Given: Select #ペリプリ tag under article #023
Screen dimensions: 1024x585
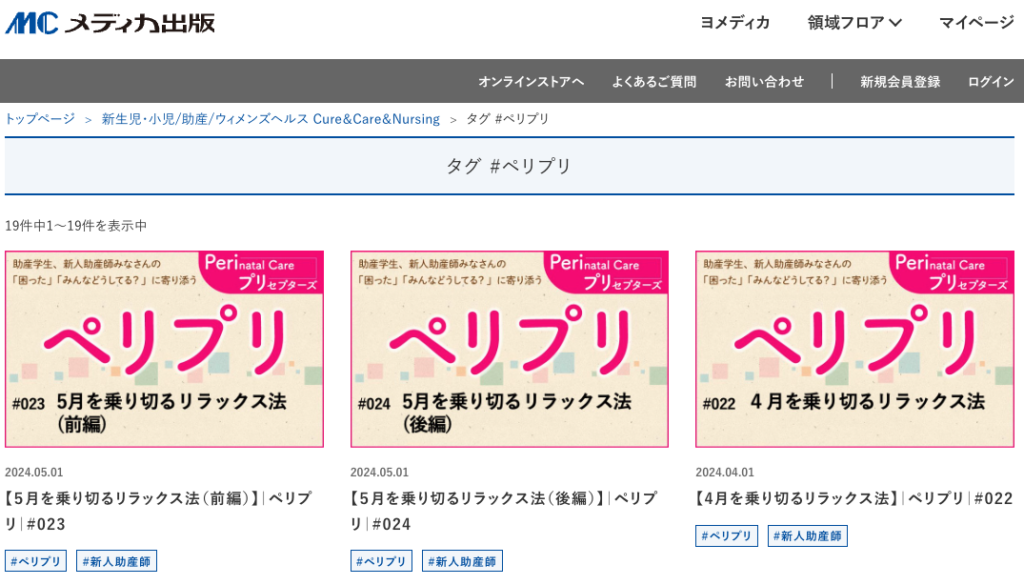Looking at the screenshot, I should tap(36, 561).
